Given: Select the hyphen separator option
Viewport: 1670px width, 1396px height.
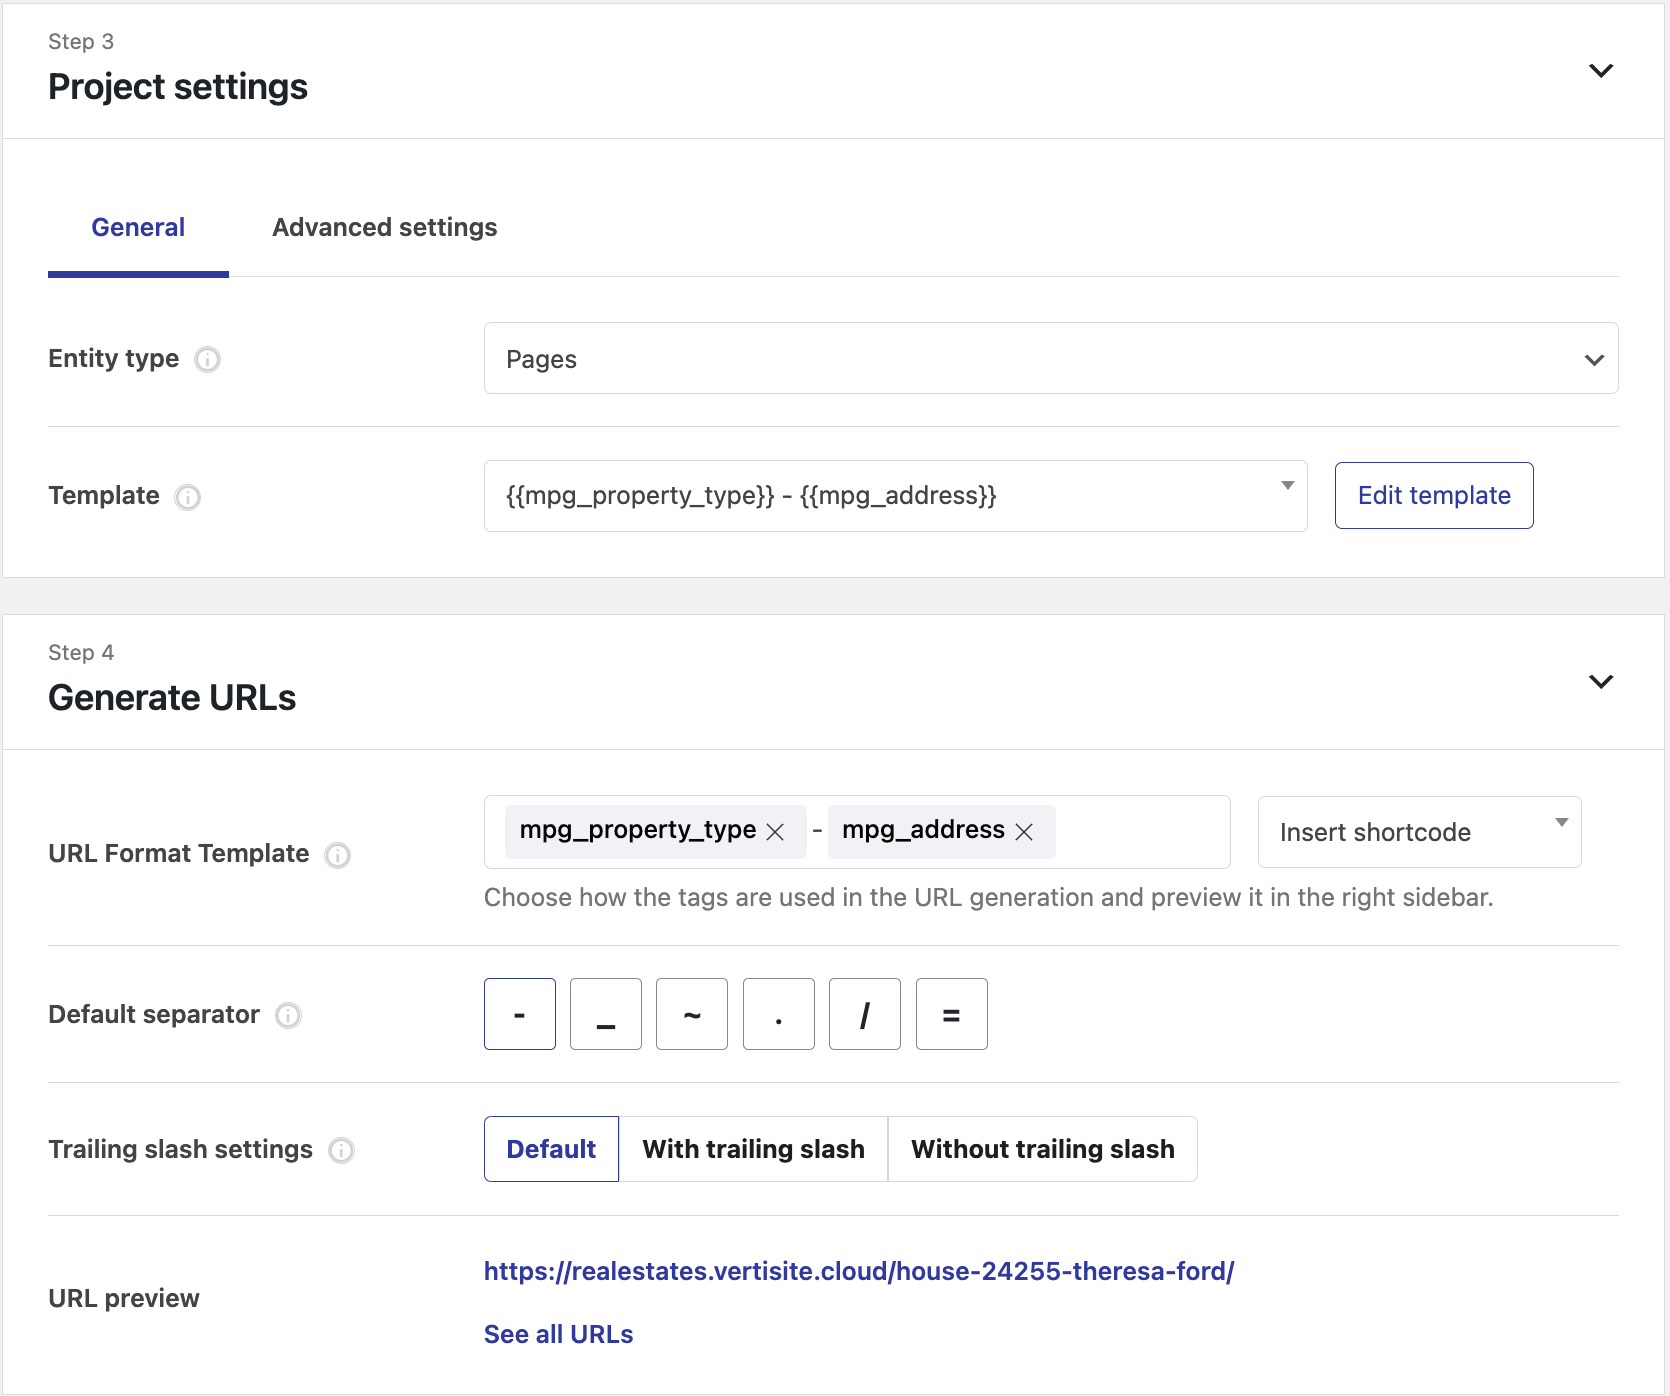Looking at the screenshot, I should point(520,1014).
